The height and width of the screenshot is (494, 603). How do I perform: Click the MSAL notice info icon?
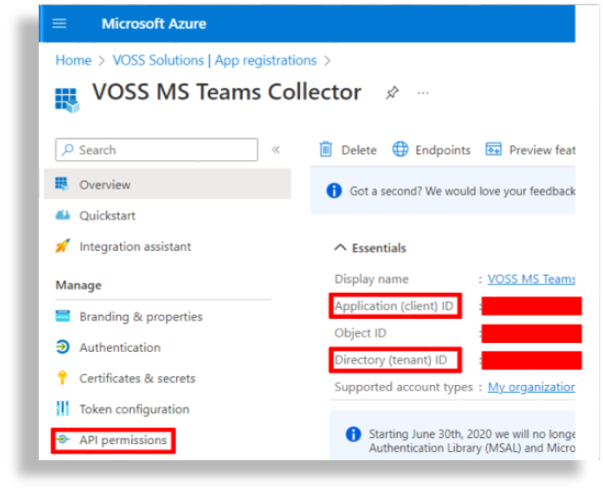tap(353, 434)
